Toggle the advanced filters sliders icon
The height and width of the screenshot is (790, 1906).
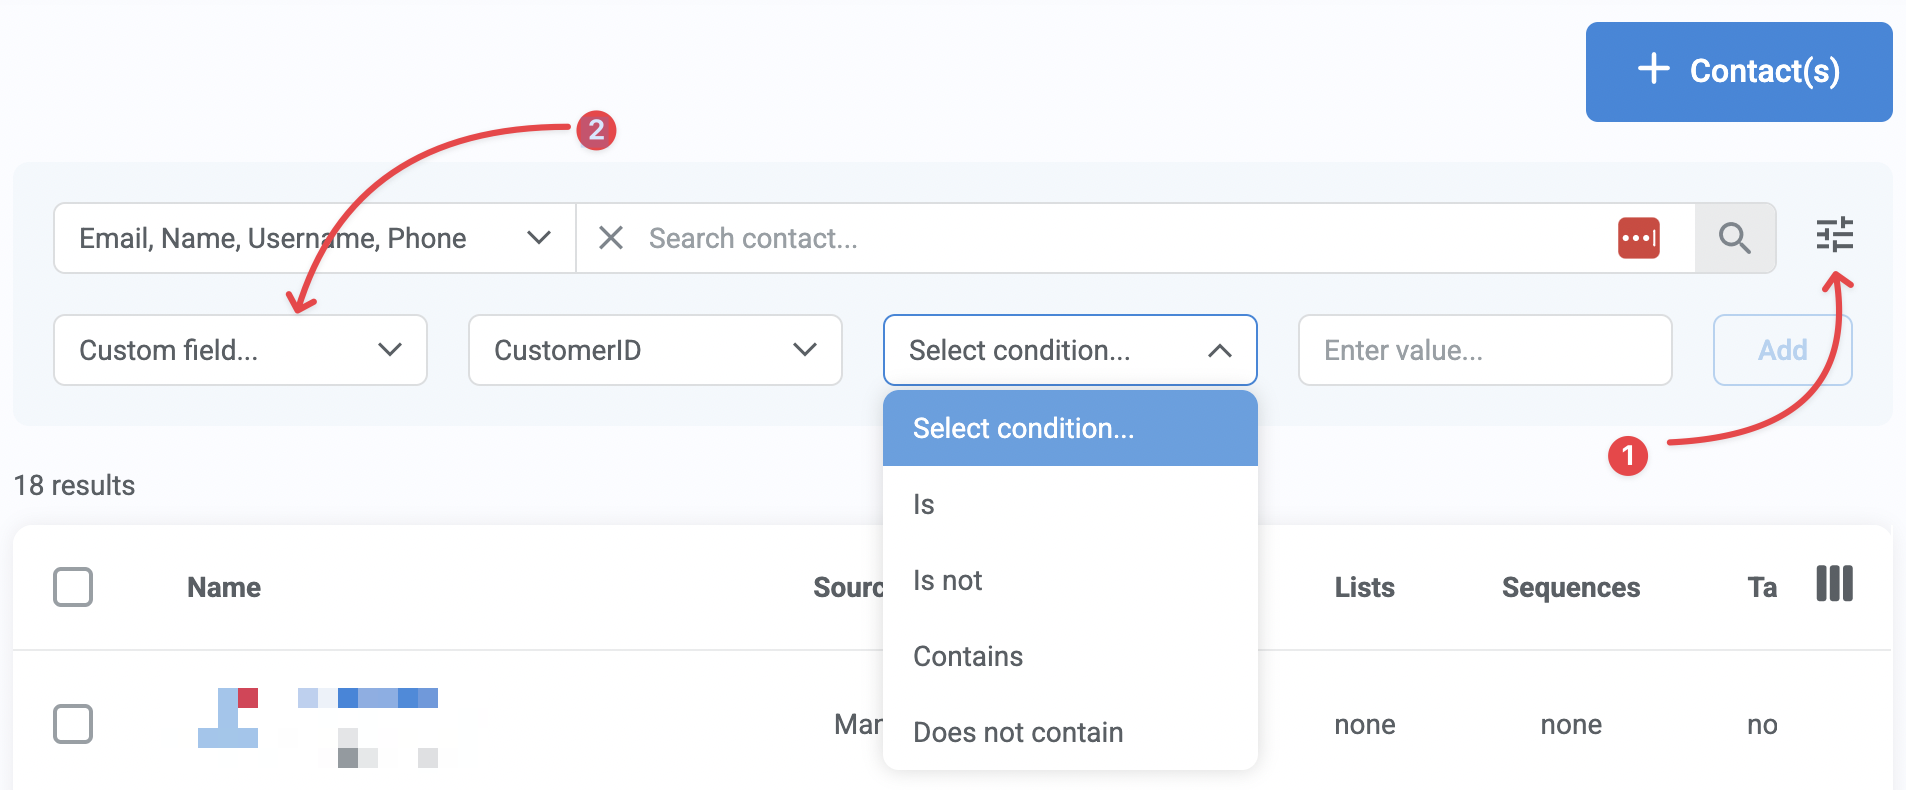[1834, 235]
